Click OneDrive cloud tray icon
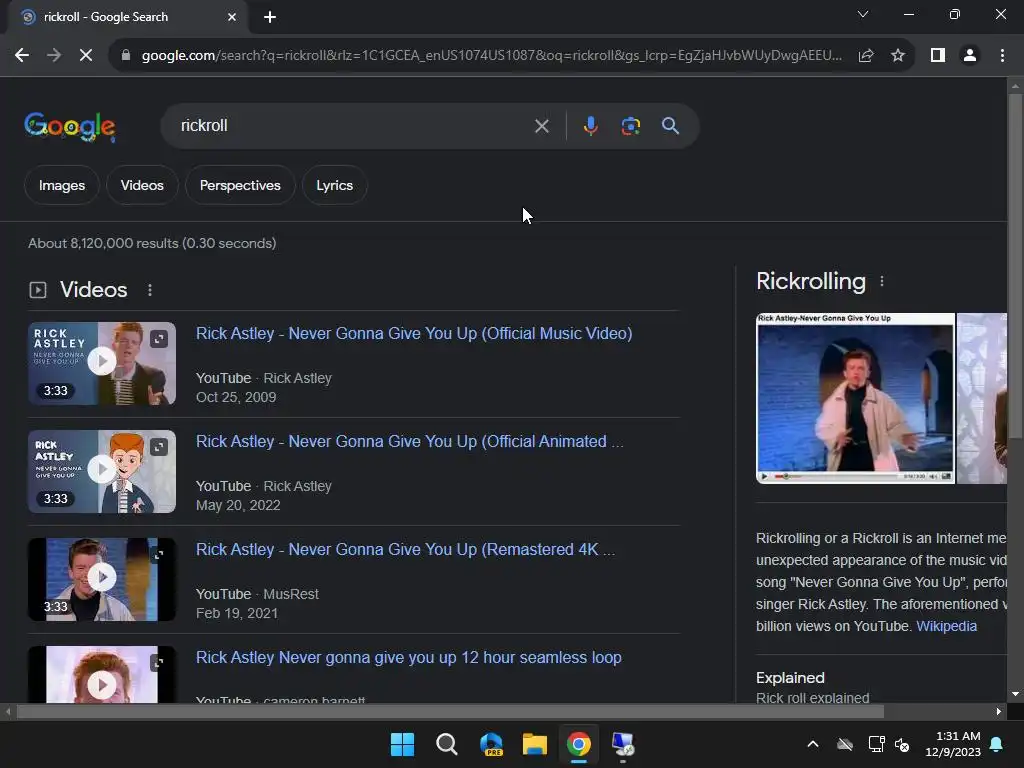1024x768 pixels. point(845,744)
